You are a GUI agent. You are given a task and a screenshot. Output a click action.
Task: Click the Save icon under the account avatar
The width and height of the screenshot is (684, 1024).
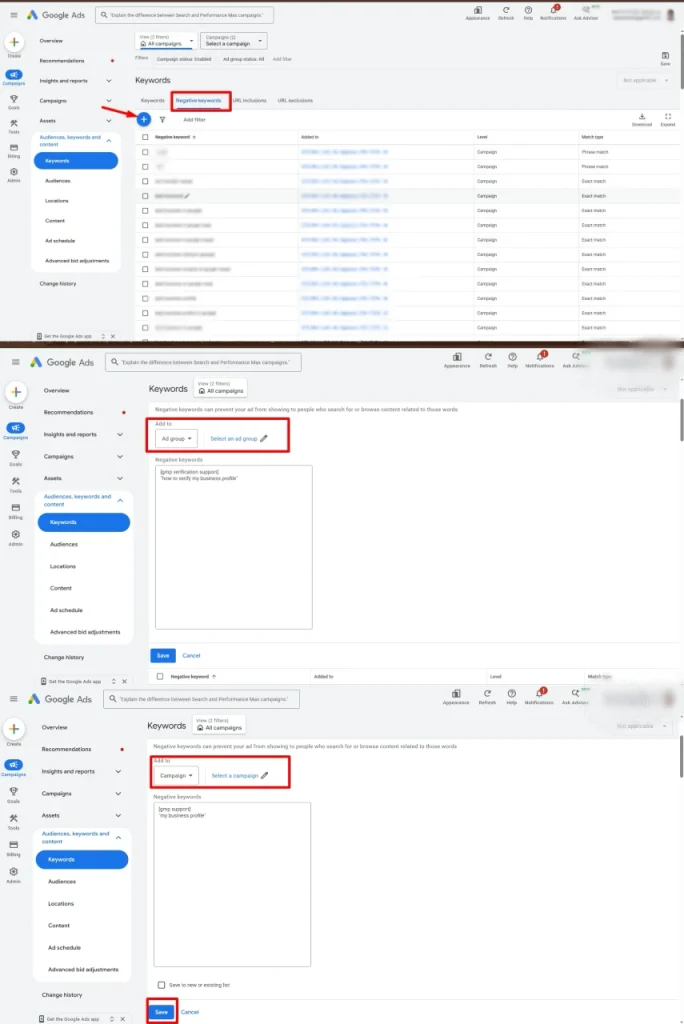point(665,58)
